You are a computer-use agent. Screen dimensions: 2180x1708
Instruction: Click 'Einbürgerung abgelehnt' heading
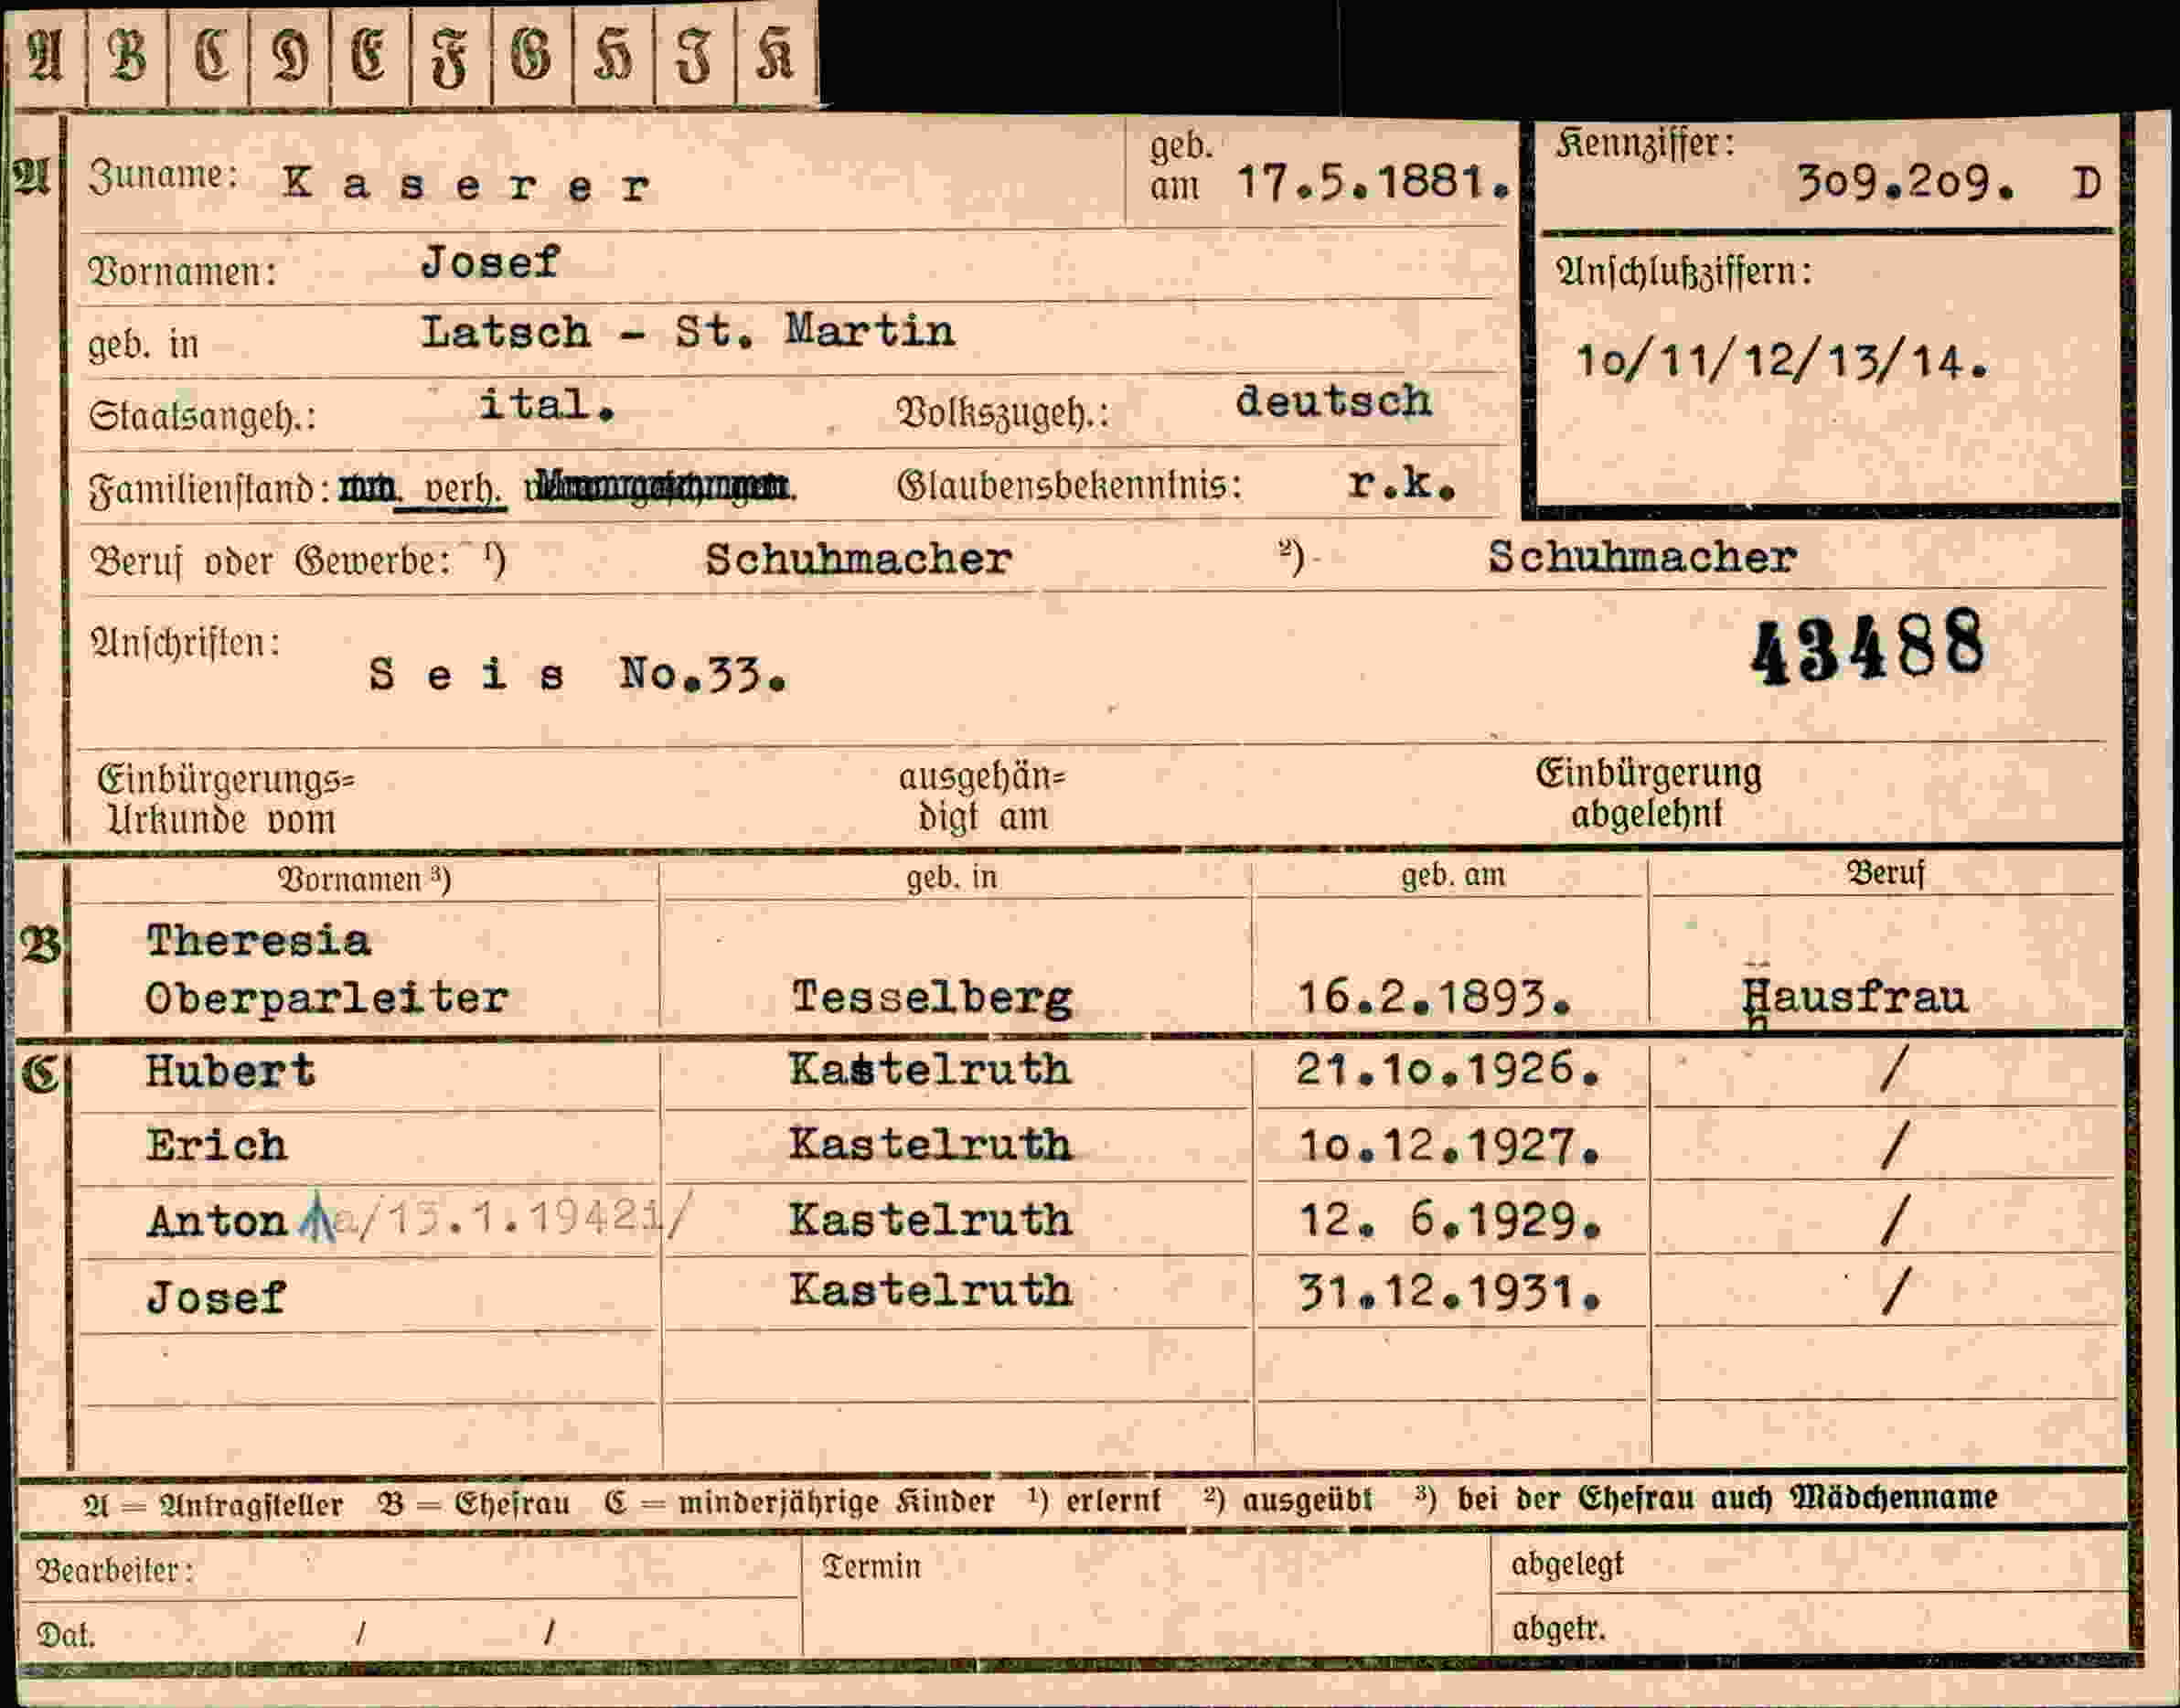coord(1648,793)
